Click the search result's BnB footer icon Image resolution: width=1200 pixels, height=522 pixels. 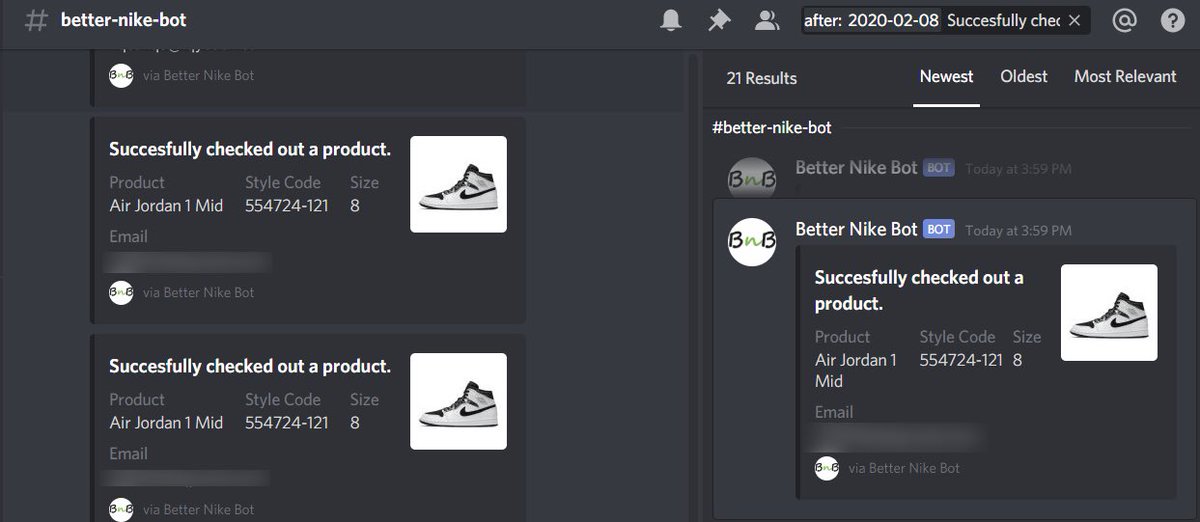pyautogui.click(x=826, y=468)
